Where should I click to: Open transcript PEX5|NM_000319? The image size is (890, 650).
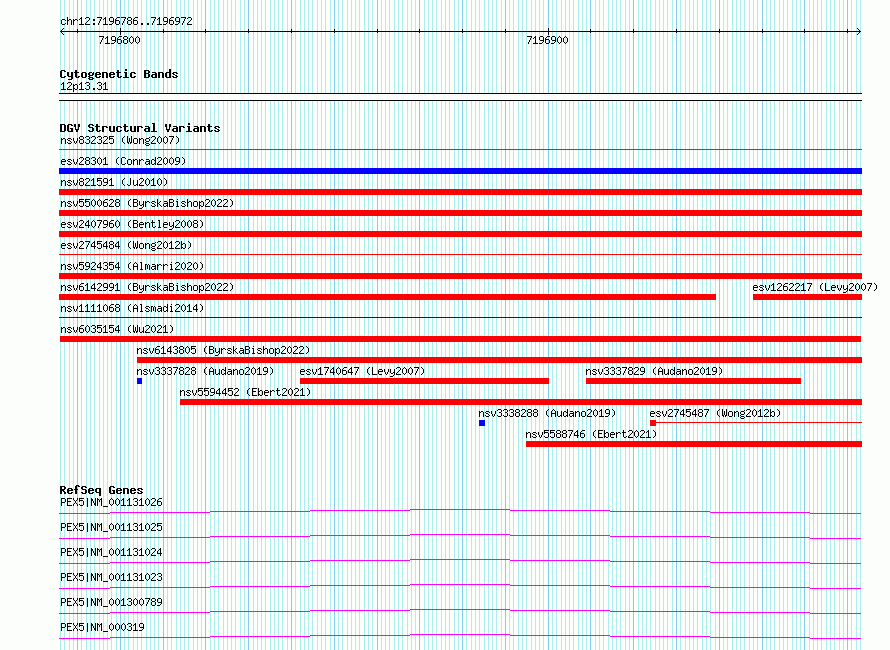click(102, 627)
